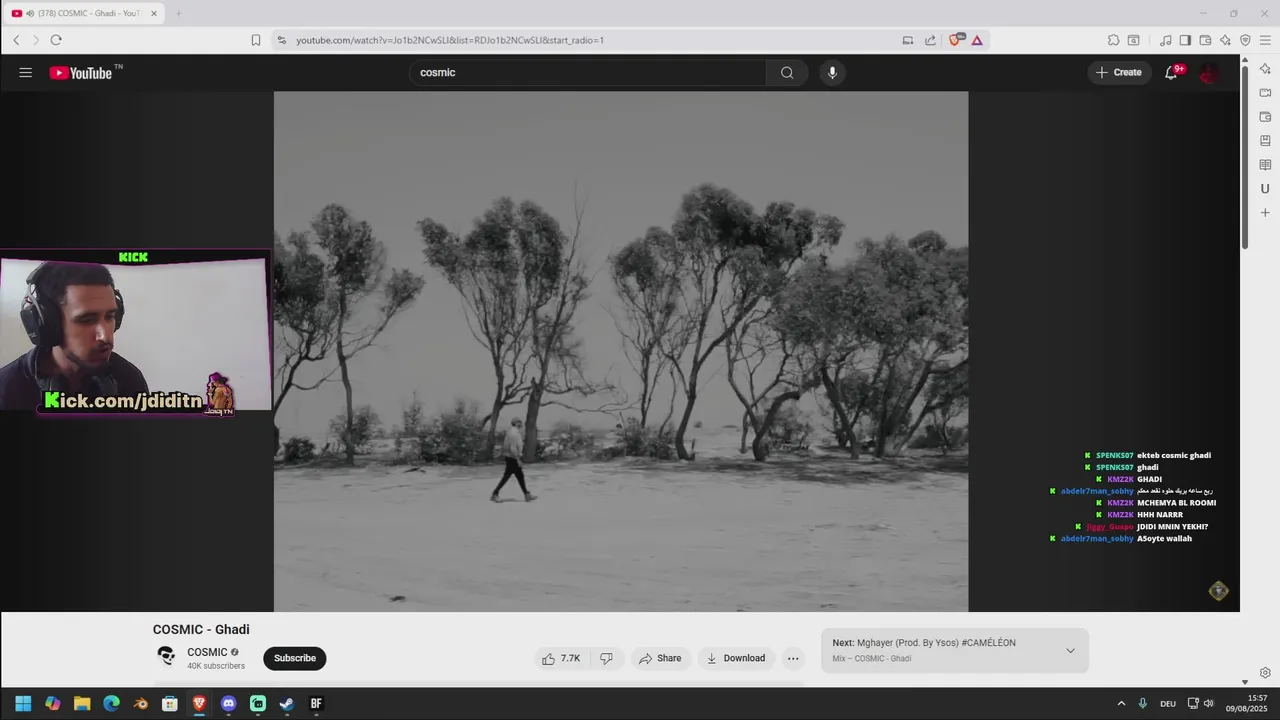The image size is (1280, 720).
Task: Share this page via the address bar share icon
Action: point(930,40)
